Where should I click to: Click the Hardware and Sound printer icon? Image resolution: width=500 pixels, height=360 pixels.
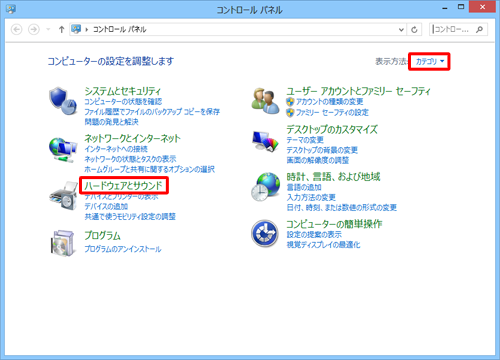(63, 196)
